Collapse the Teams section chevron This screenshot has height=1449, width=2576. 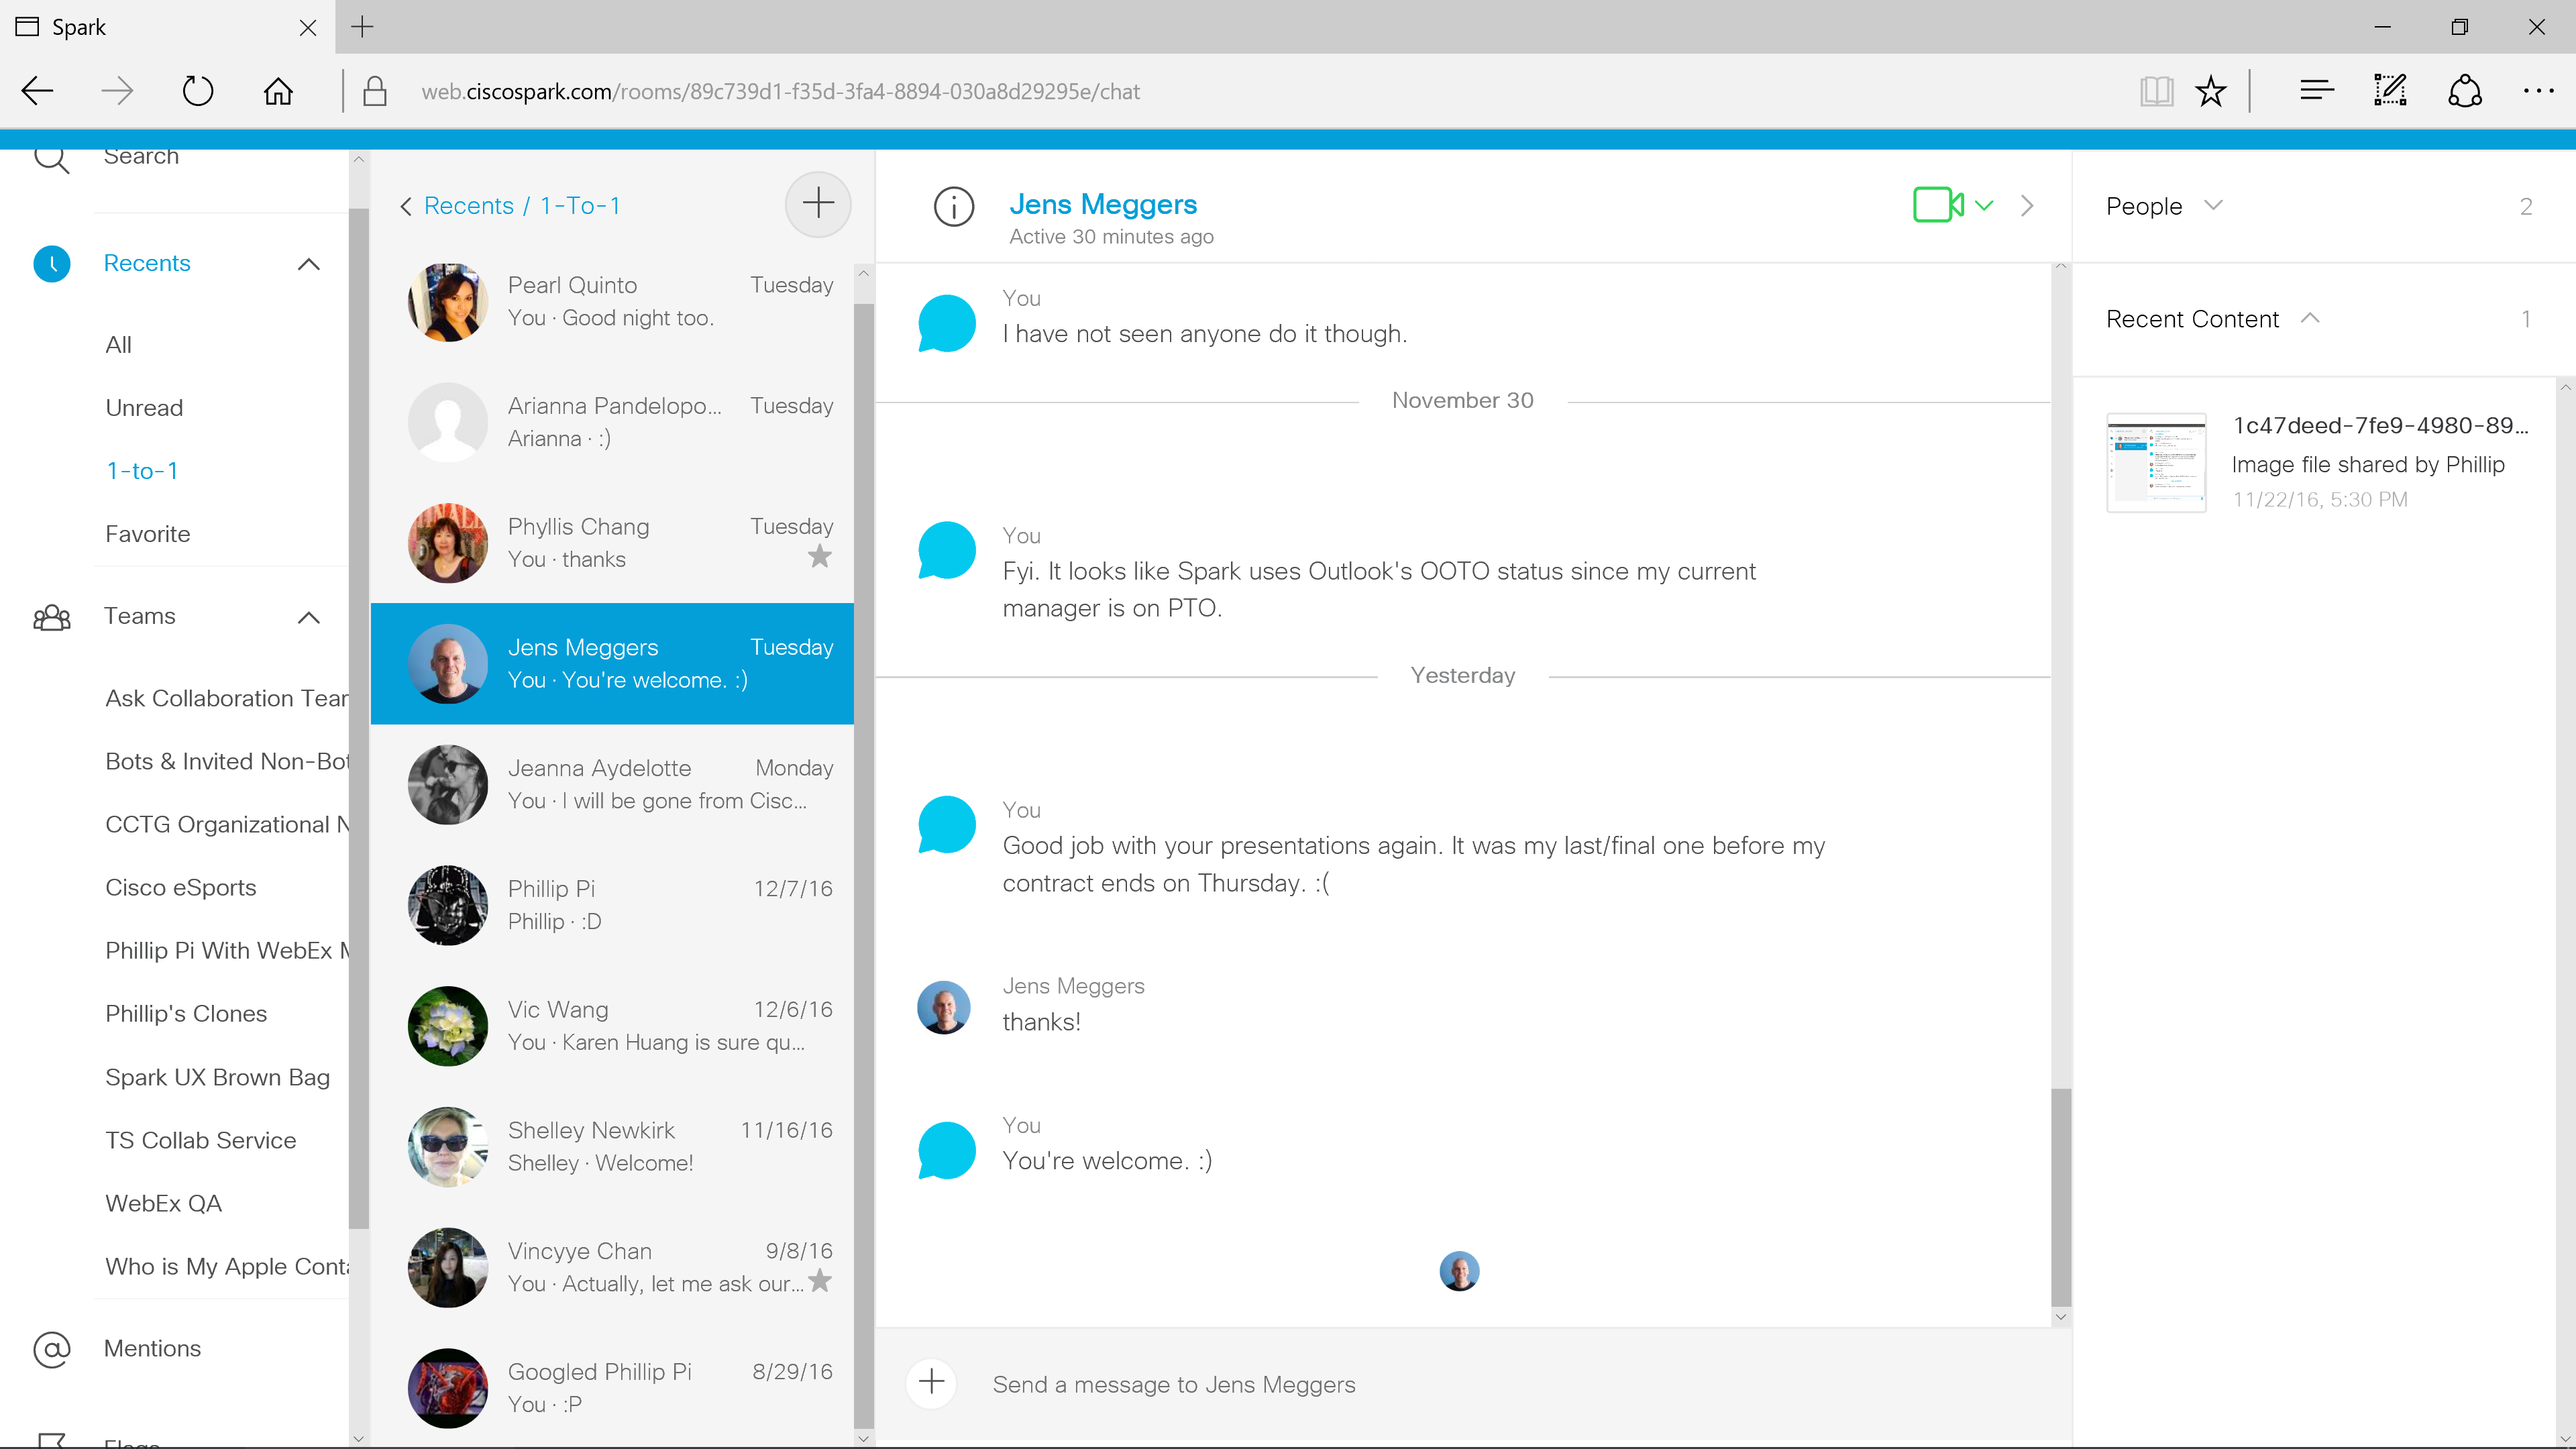(309, 617)
